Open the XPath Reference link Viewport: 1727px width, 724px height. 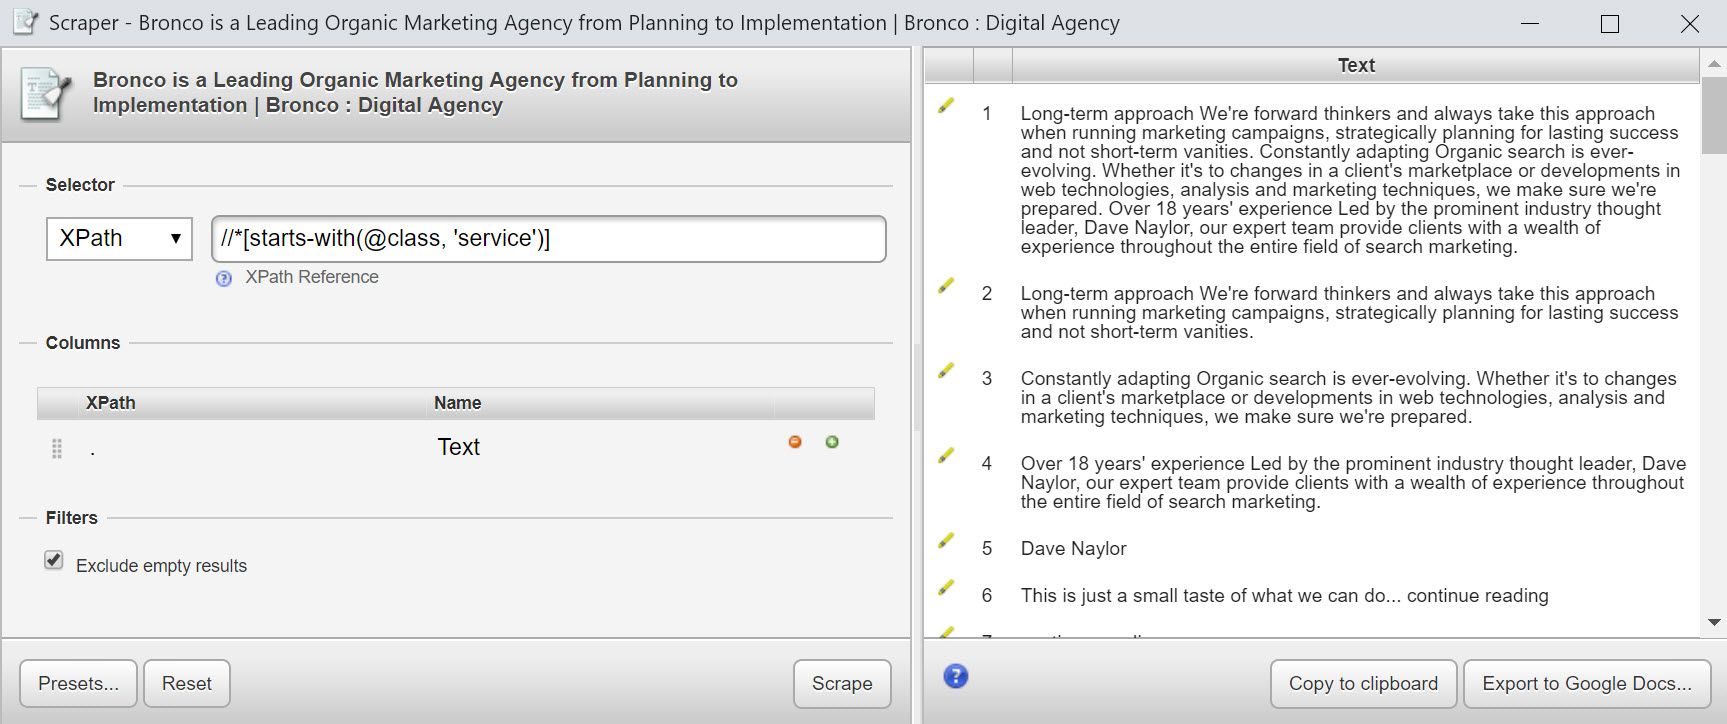coord(312,277)
